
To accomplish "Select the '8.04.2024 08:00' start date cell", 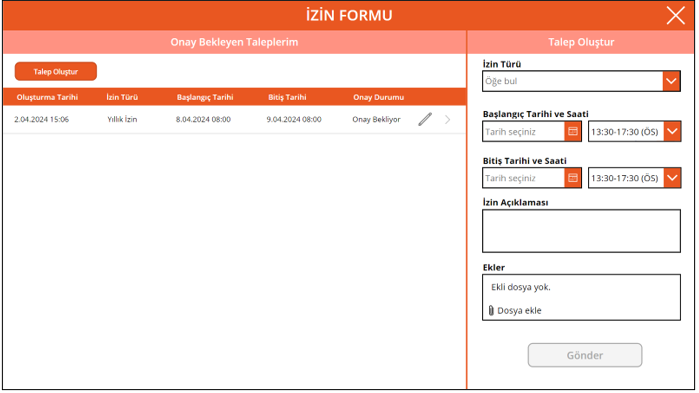I will (x=203, y=119).
